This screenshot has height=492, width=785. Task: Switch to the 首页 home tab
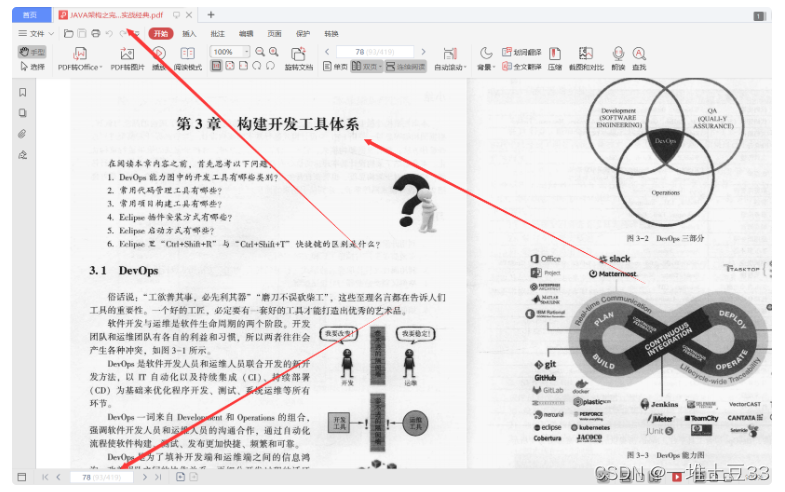[31, 15]
